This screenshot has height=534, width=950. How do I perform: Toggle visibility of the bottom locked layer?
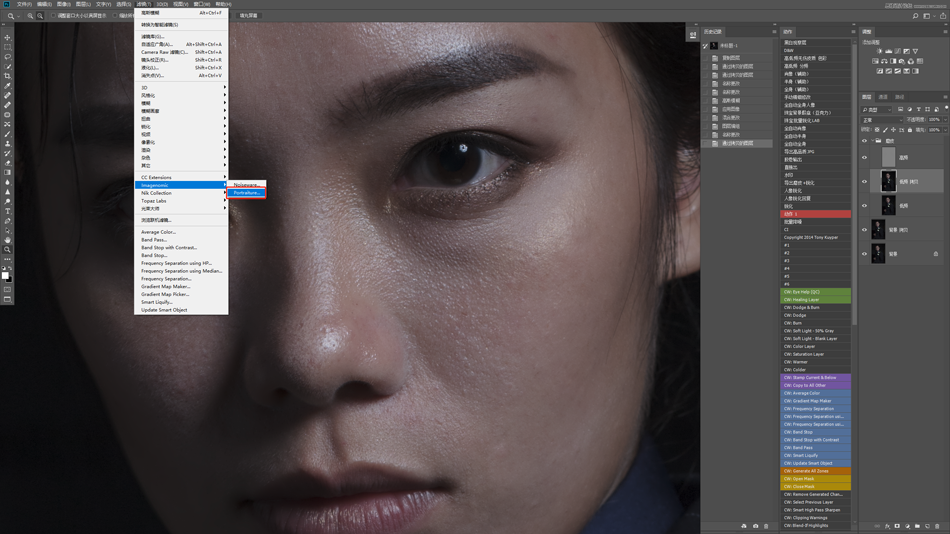click(865, 254)
